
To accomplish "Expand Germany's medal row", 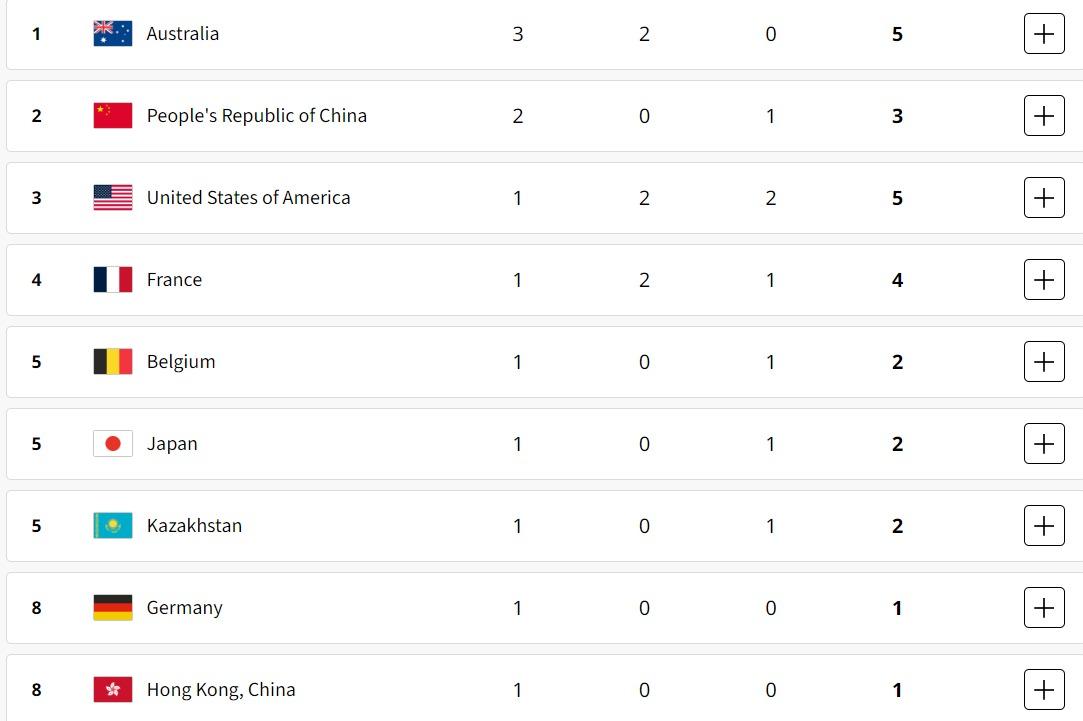I will (x=1044, y=608).
